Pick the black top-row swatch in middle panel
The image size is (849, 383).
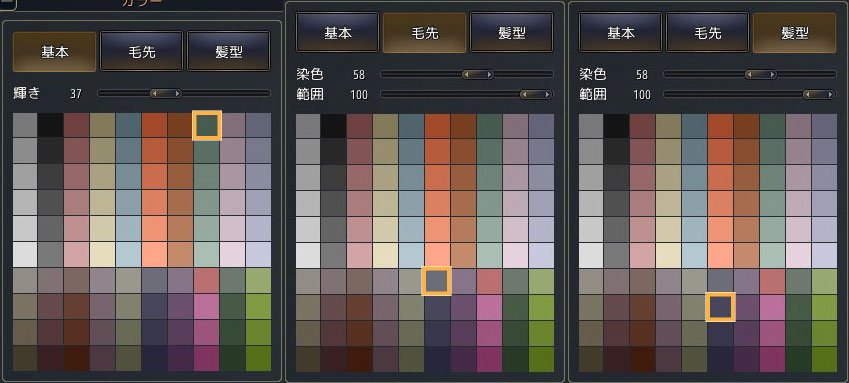(333, 126)
